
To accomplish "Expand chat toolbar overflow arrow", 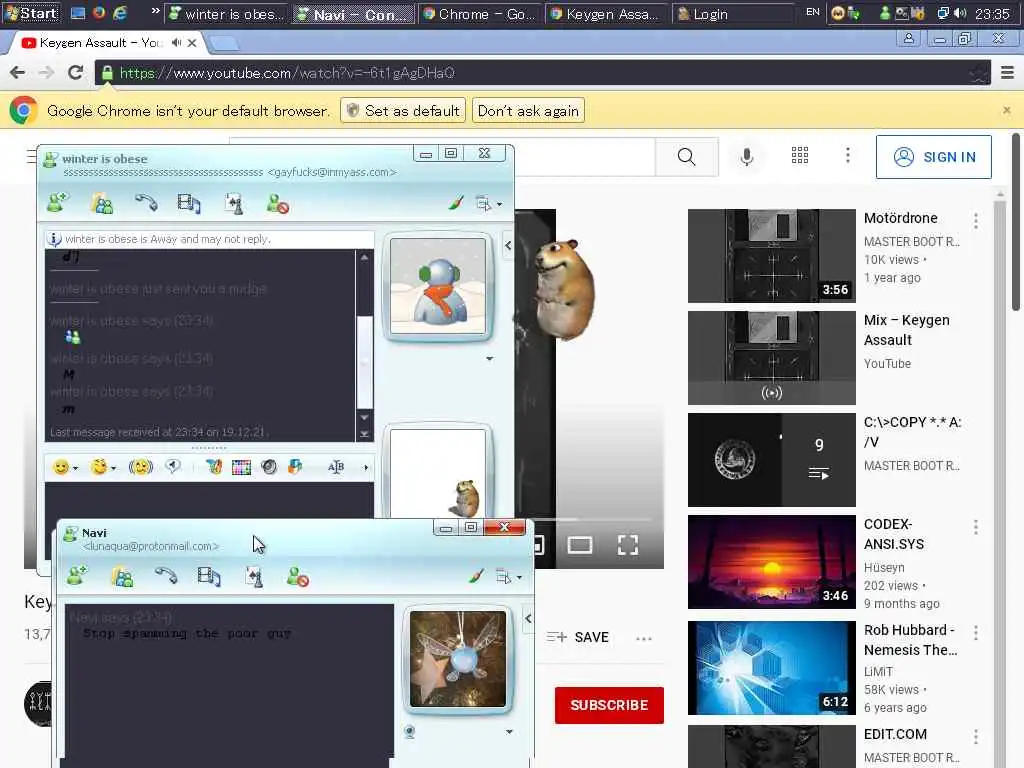I will tap(366, 468).
